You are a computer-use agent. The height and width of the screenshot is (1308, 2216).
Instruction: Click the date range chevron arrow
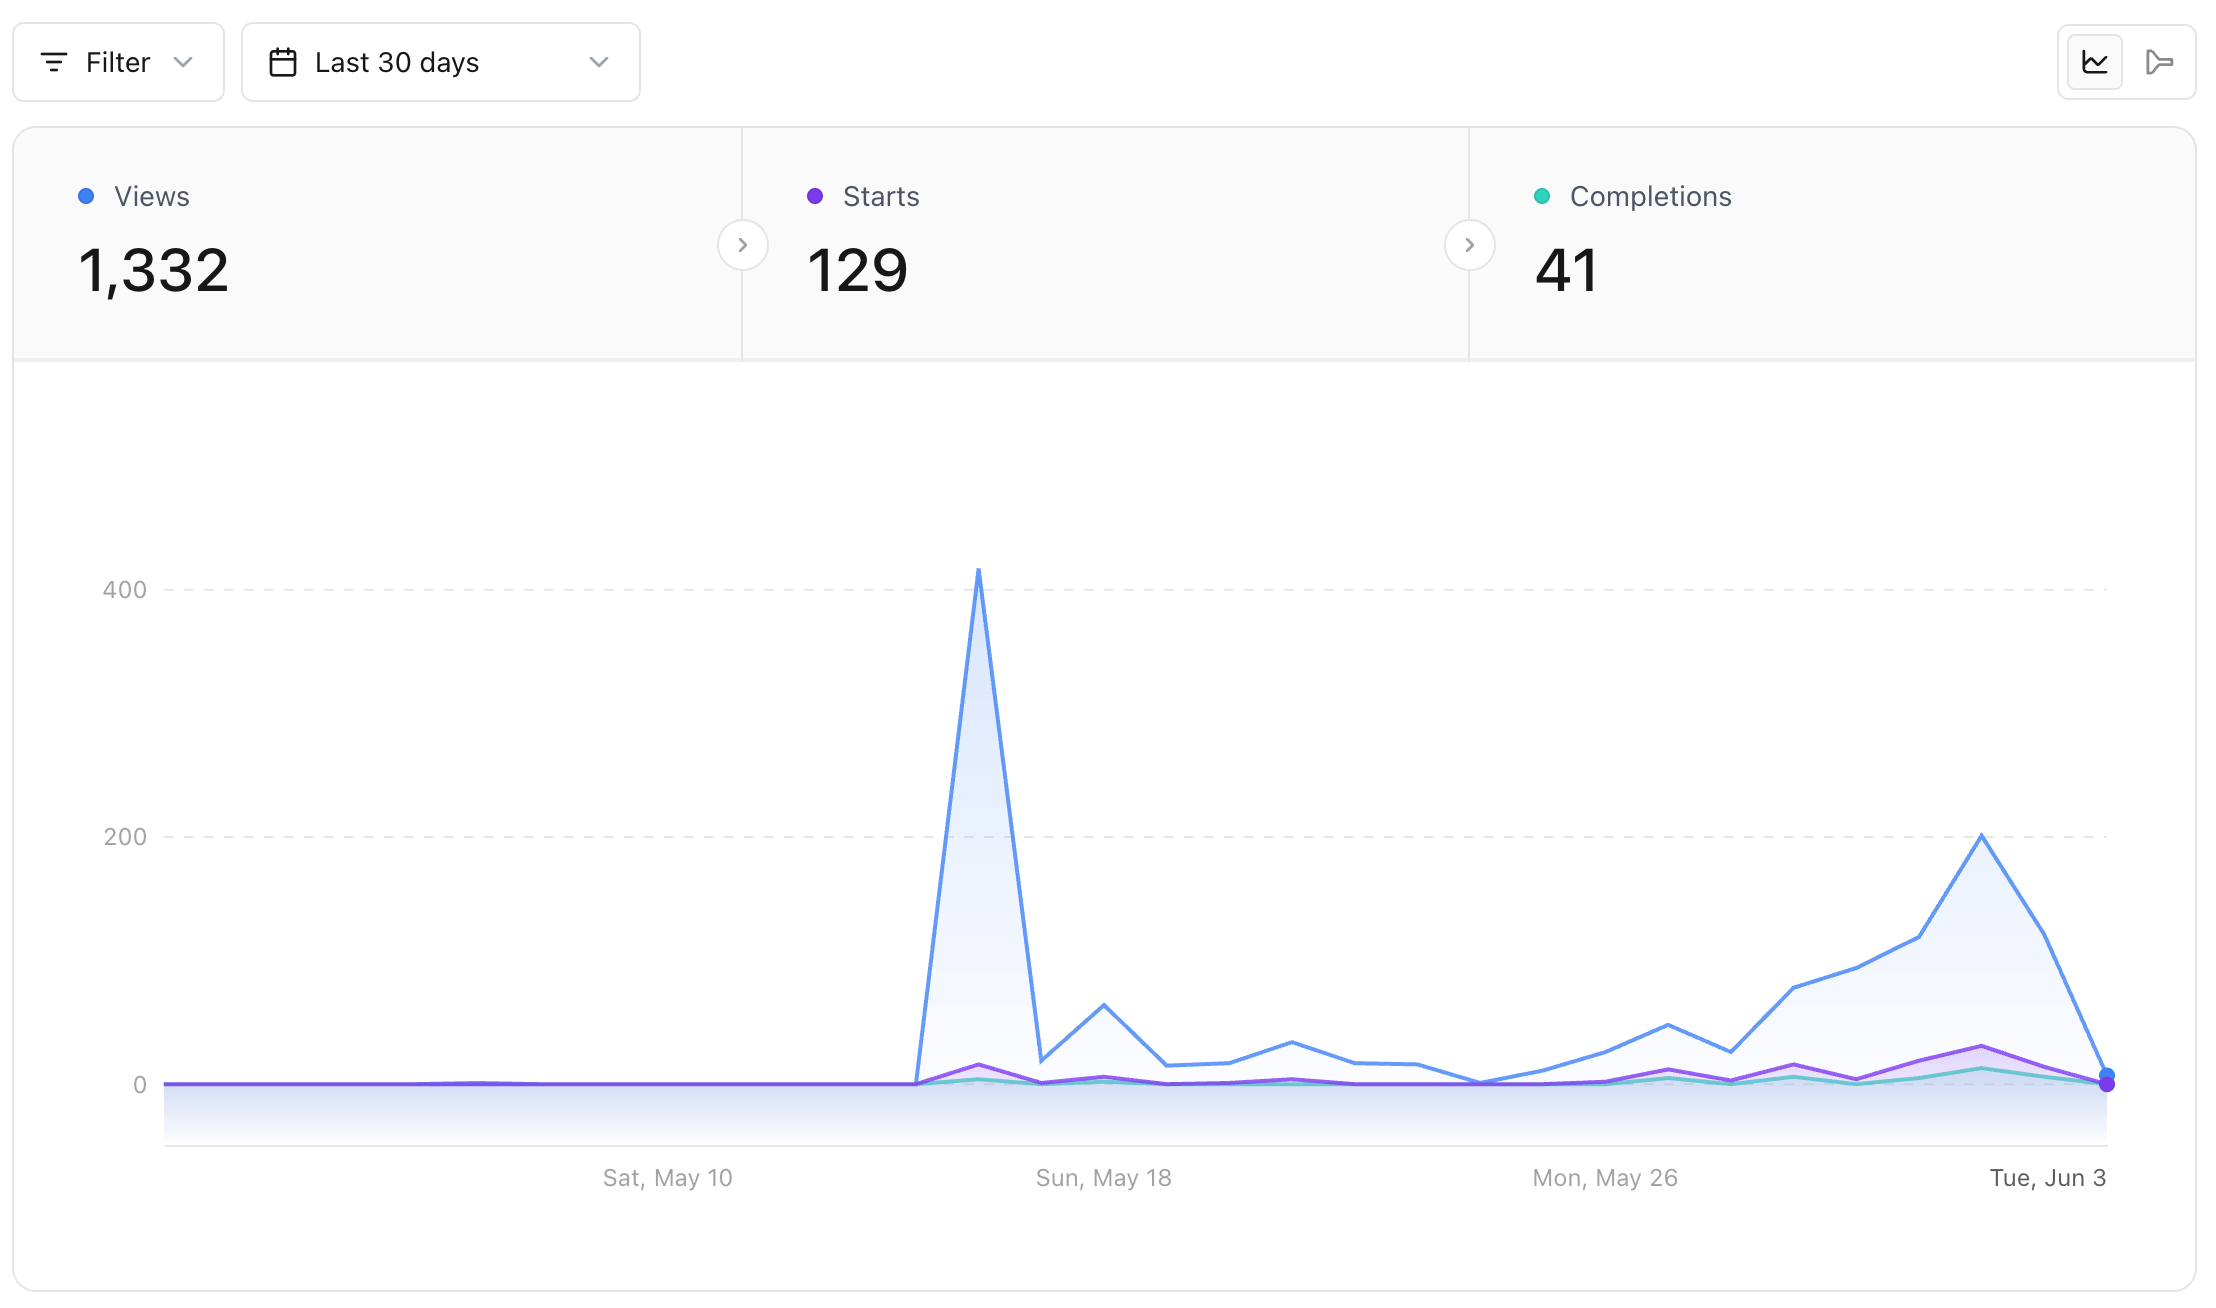[599, 63]
